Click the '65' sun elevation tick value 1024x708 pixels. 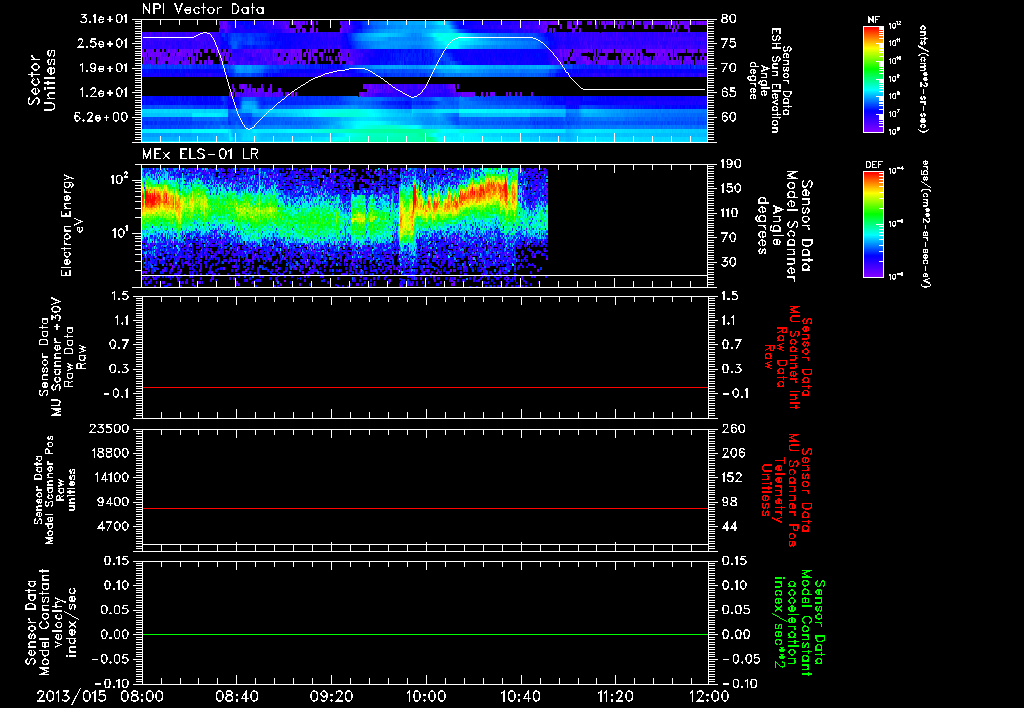728,93
